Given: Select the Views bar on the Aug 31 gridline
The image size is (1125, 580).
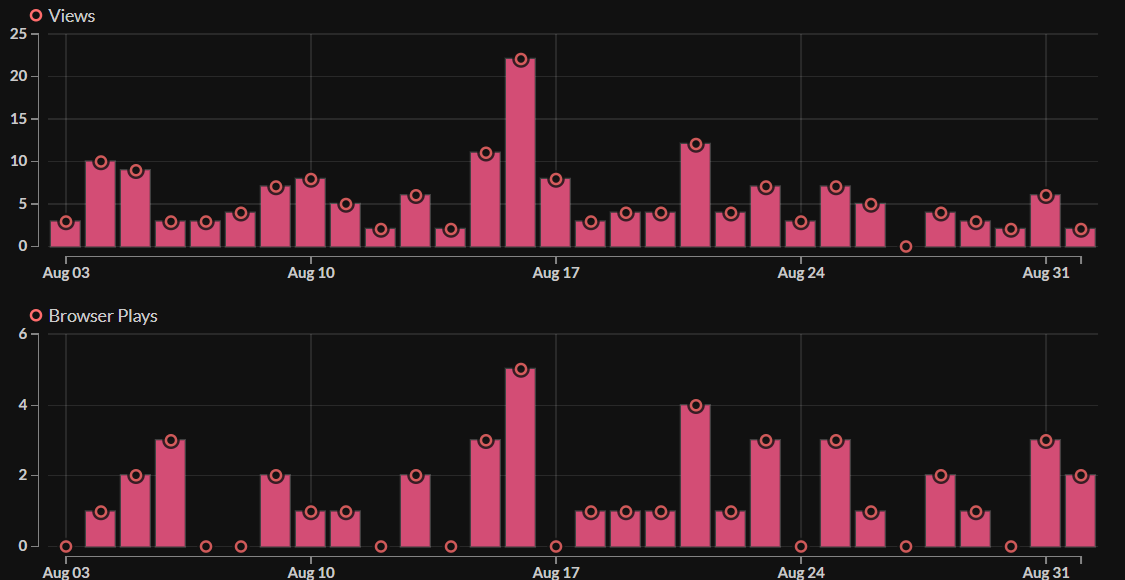Looking at the screenshot, I should [x=1046, y=221].
